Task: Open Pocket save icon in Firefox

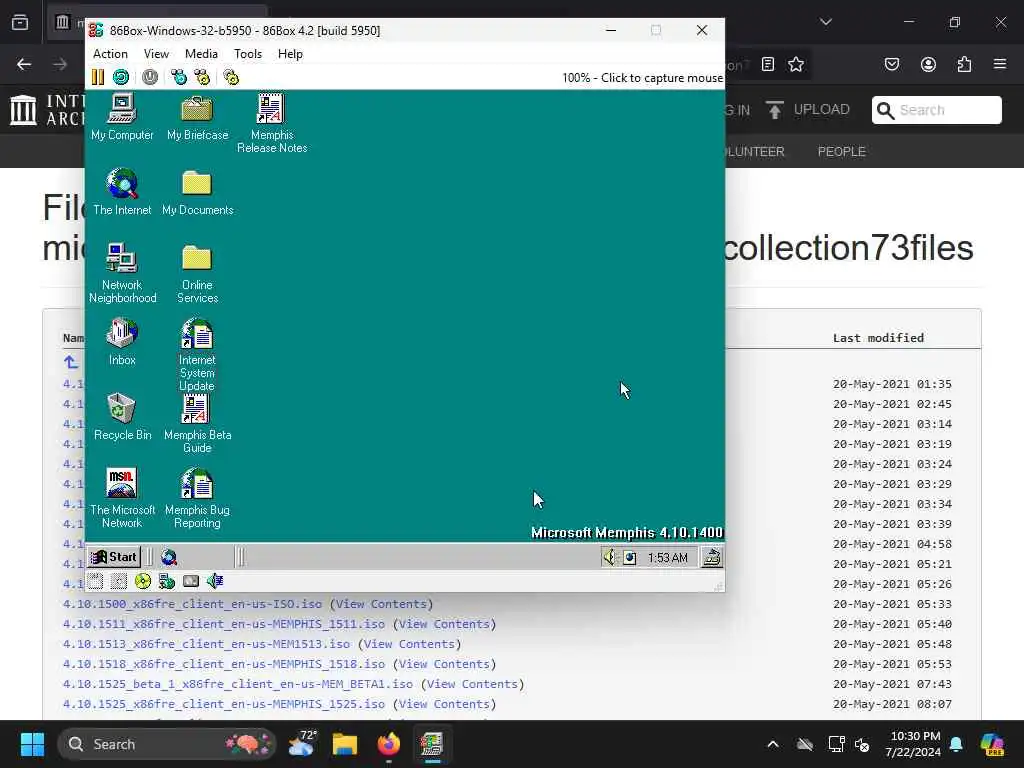Action: [892, 64]
